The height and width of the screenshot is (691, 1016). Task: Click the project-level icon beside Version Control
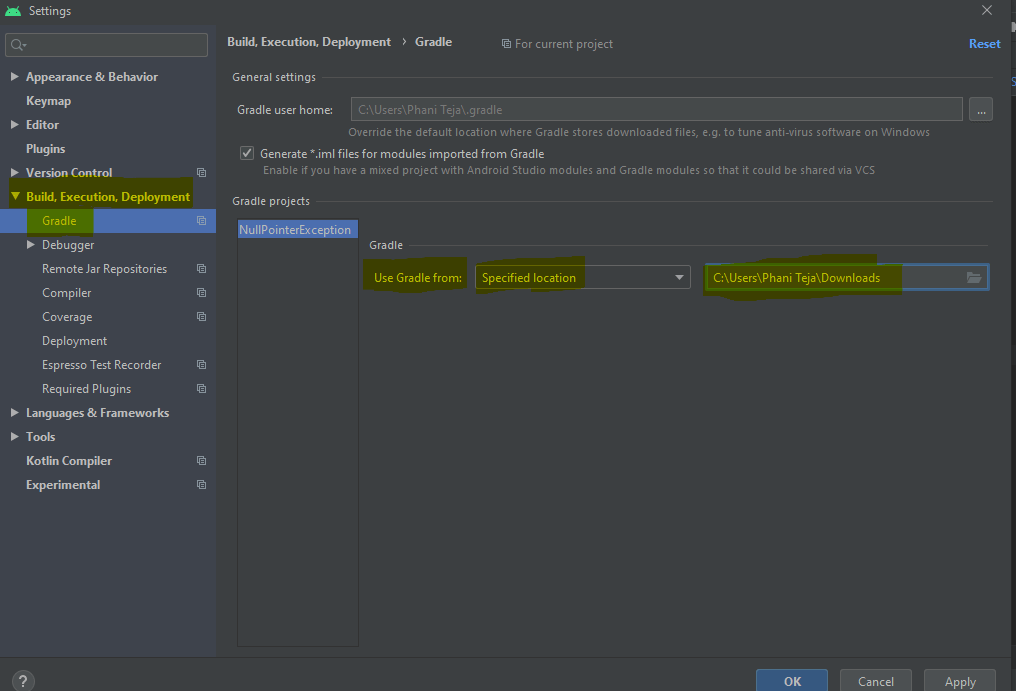pos(202,172)
